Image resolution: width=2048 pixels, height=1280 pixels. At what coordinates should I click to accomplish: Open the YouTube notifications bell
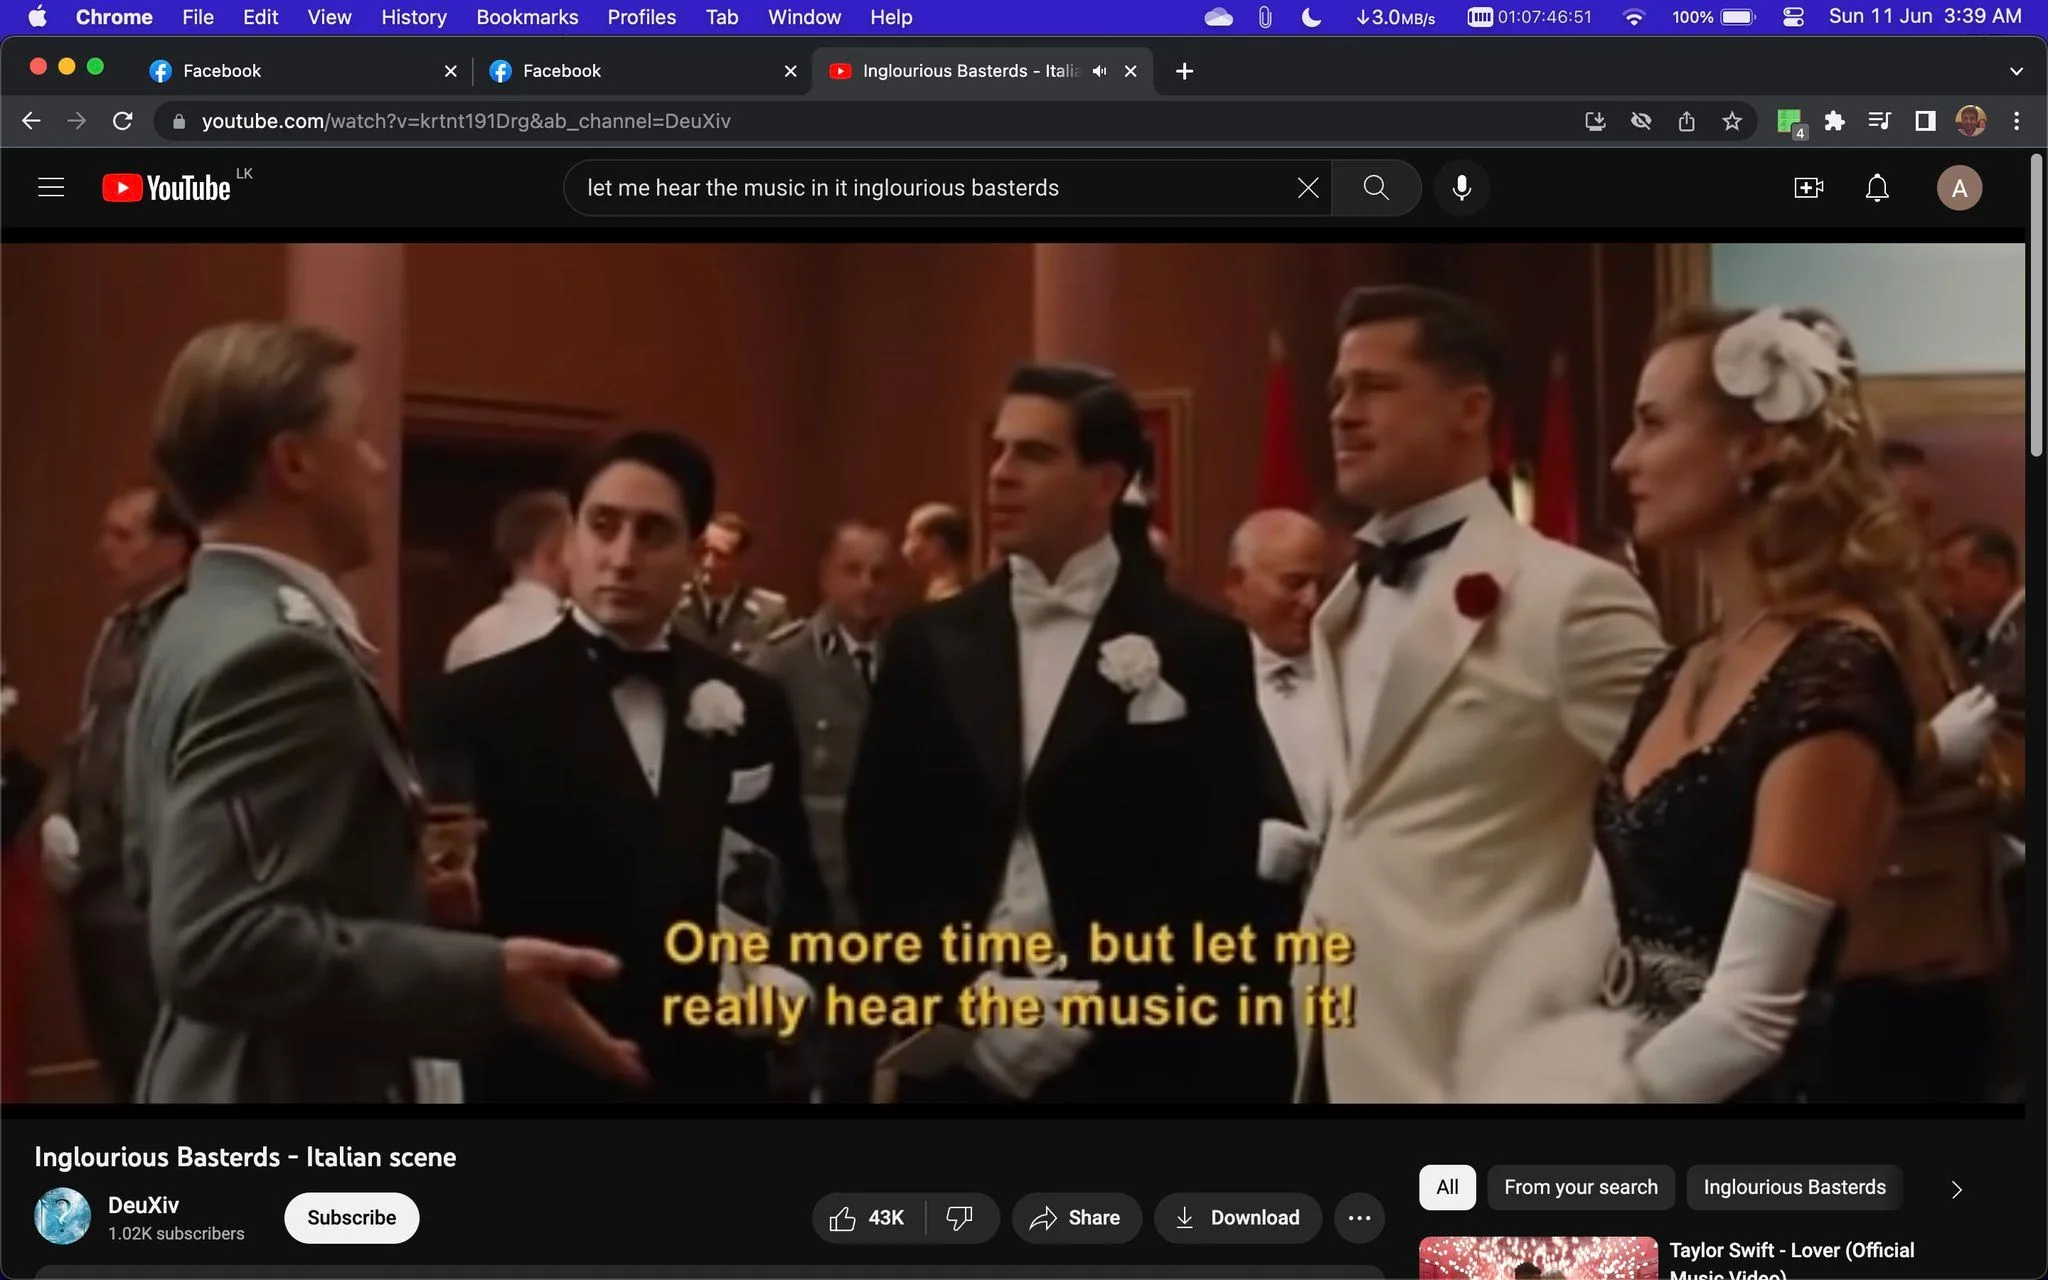click(1877, 188)
